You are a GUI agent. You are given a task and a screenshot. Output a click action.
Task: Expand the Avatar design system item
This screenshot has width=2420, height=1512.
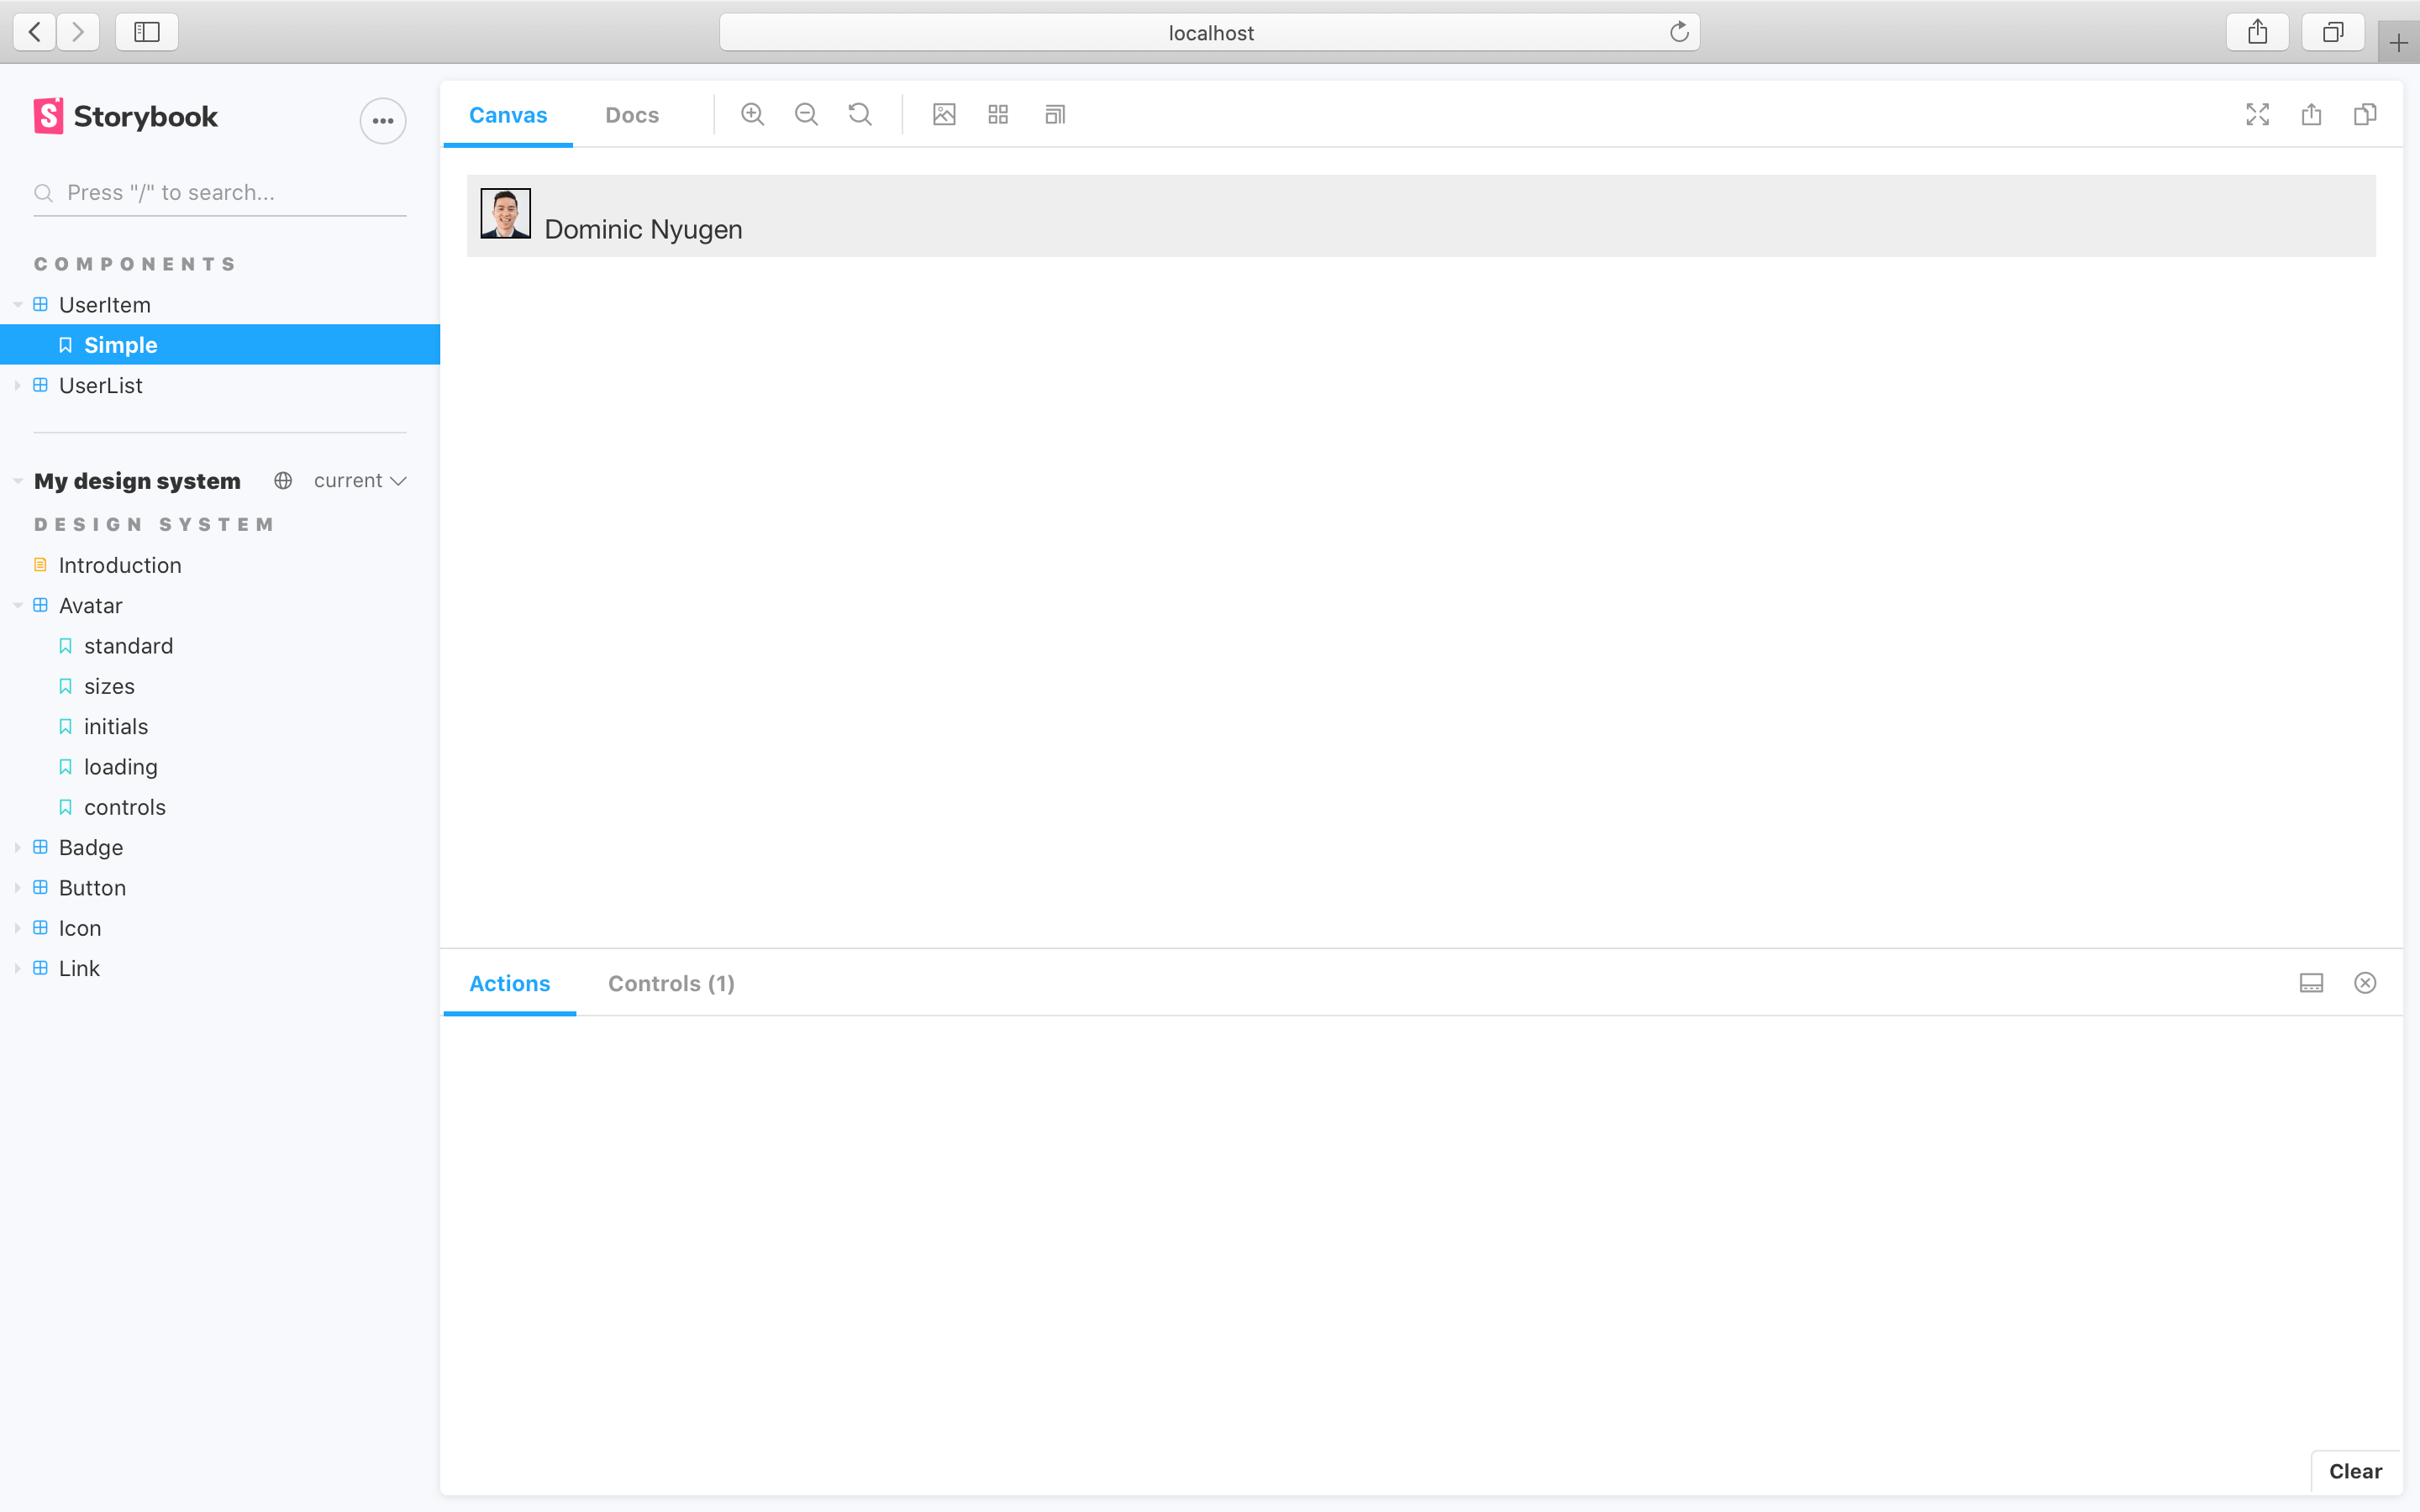18,605
